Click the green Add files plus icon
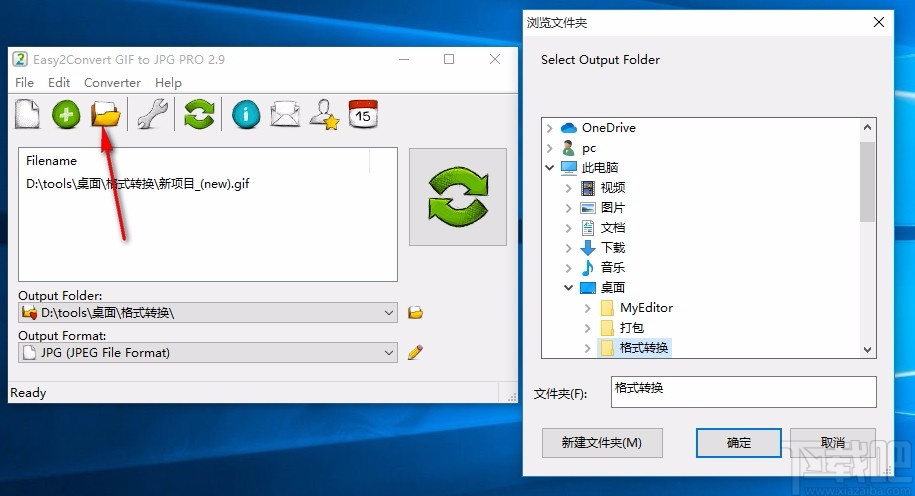 pyautogui.click(x=66, y=114)
